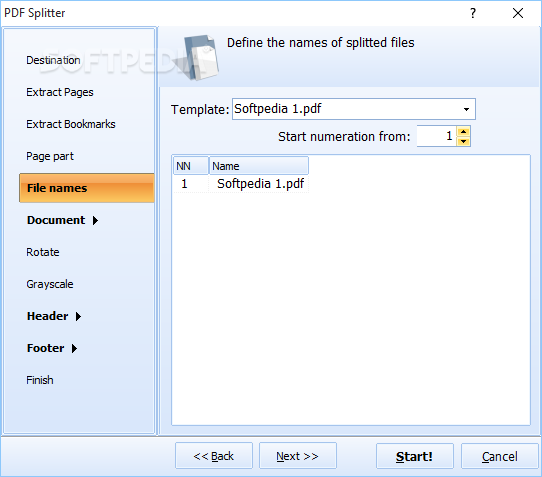542x477 pixels.
Task: Close the PDF Splitter dialog
Action: (x=518, y=13)
